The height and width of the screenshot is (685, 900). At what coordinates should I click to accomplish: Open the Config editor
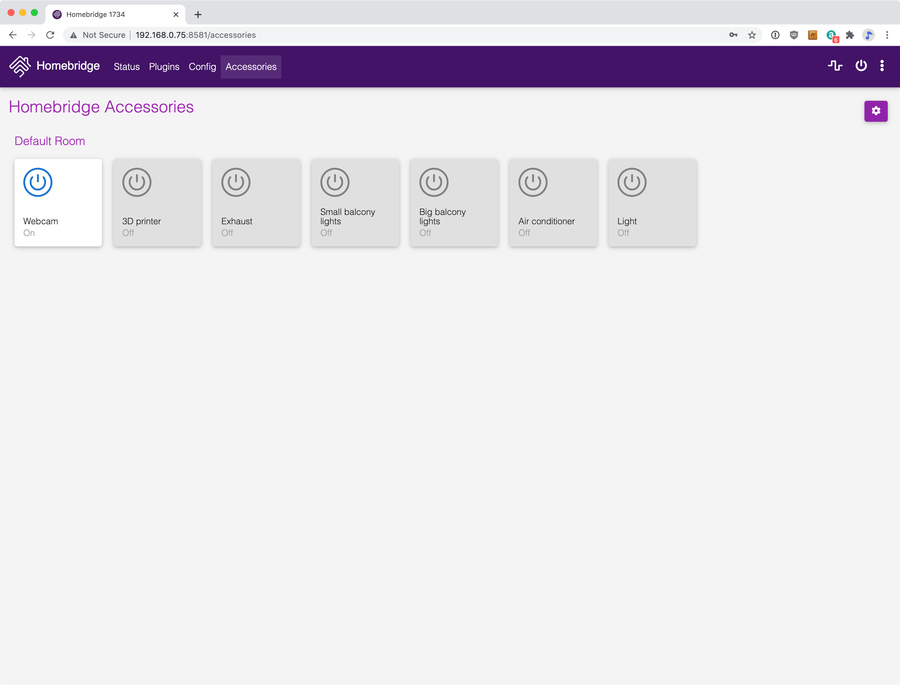tap(202, 67)
